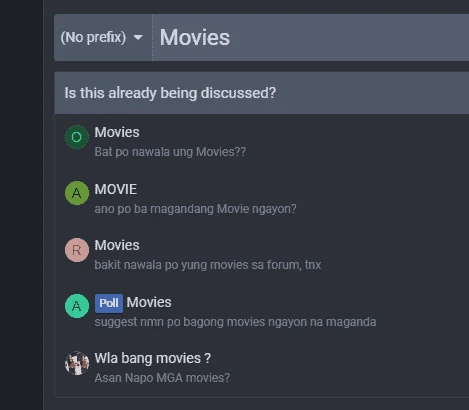Screen dimensions: 469x410
Task: Open the Movies thread by user R
Action: coord(117,245)
